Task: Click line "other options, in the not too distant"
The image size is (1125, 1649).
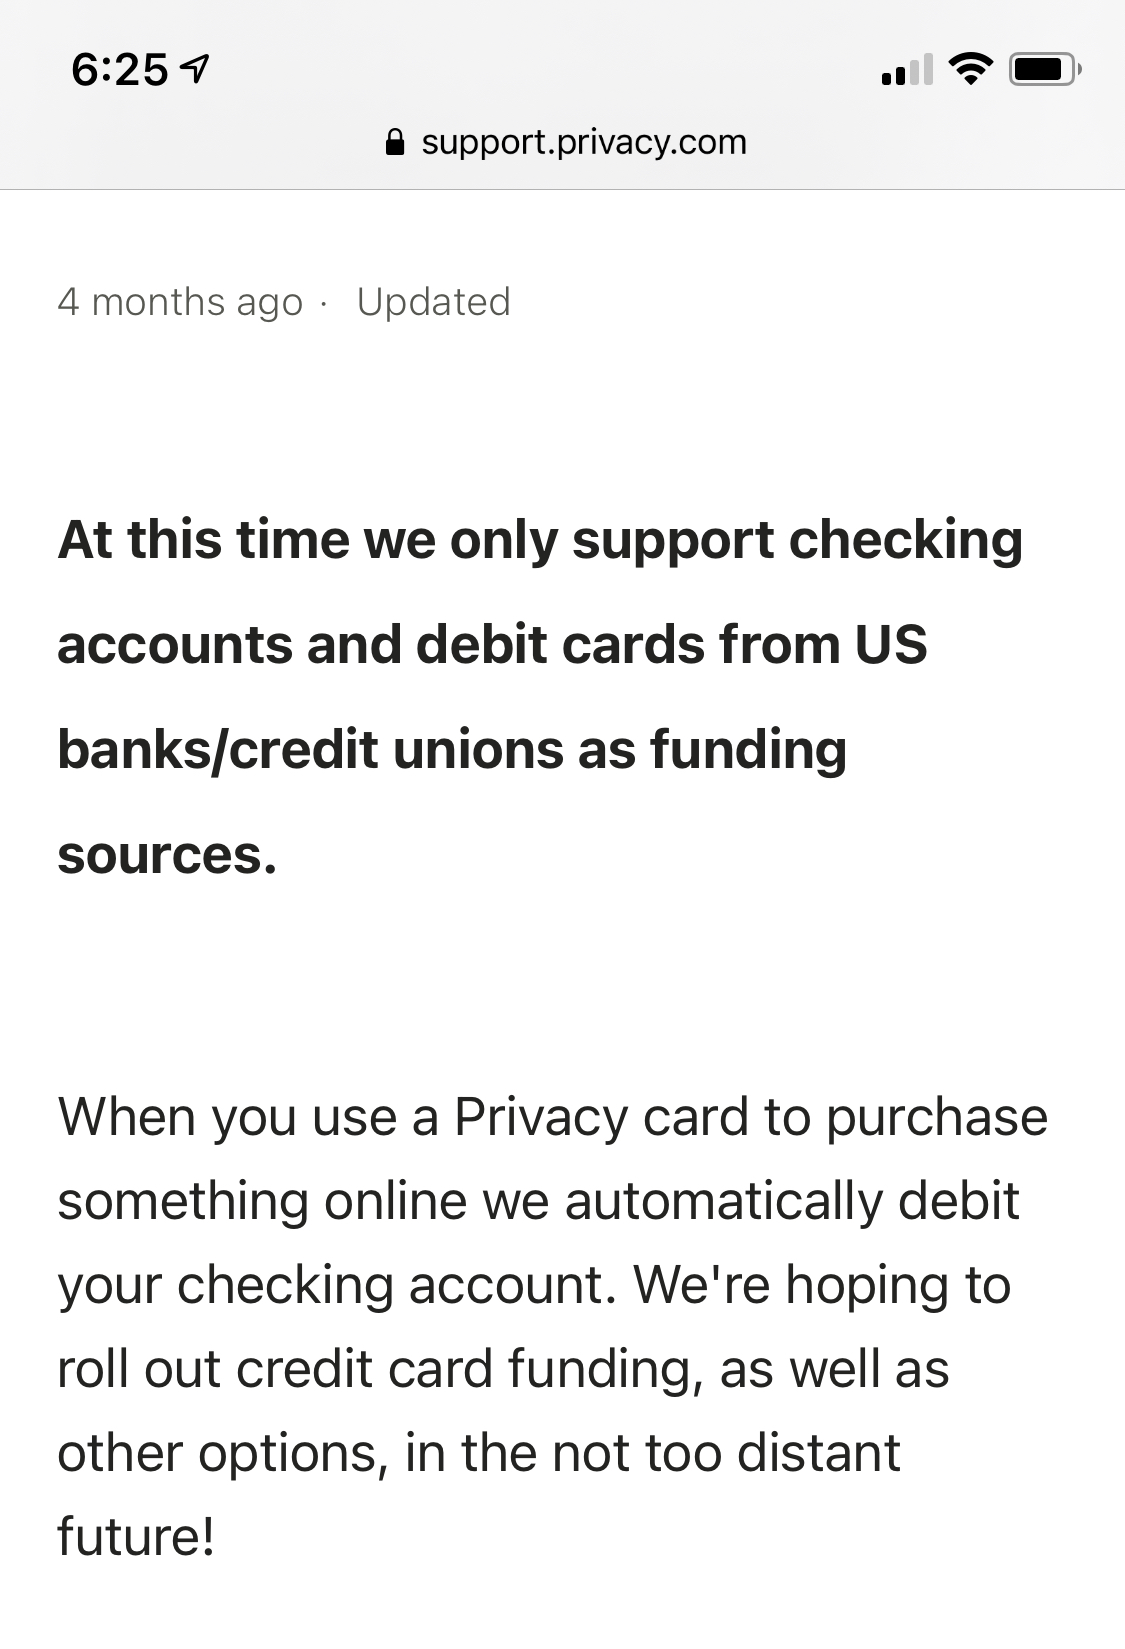Action: [479, 1453]
